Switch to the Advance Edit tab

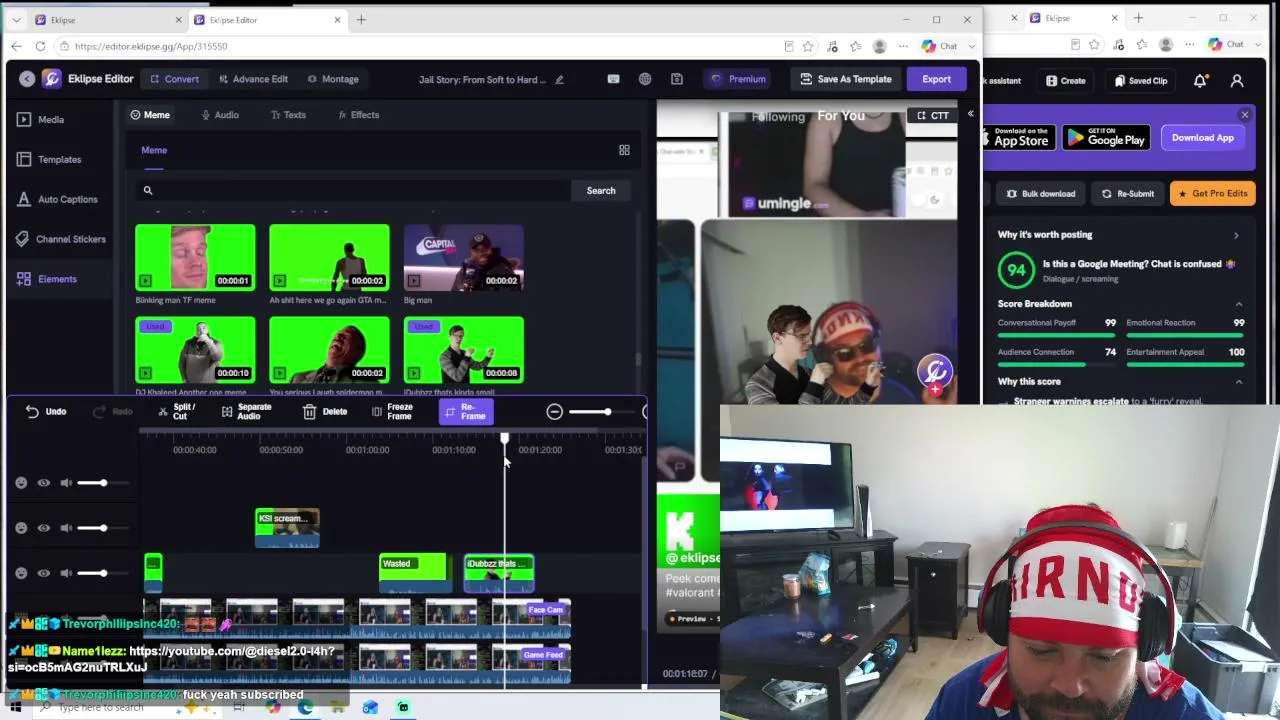pyautogui.click(x=253, y=79)
